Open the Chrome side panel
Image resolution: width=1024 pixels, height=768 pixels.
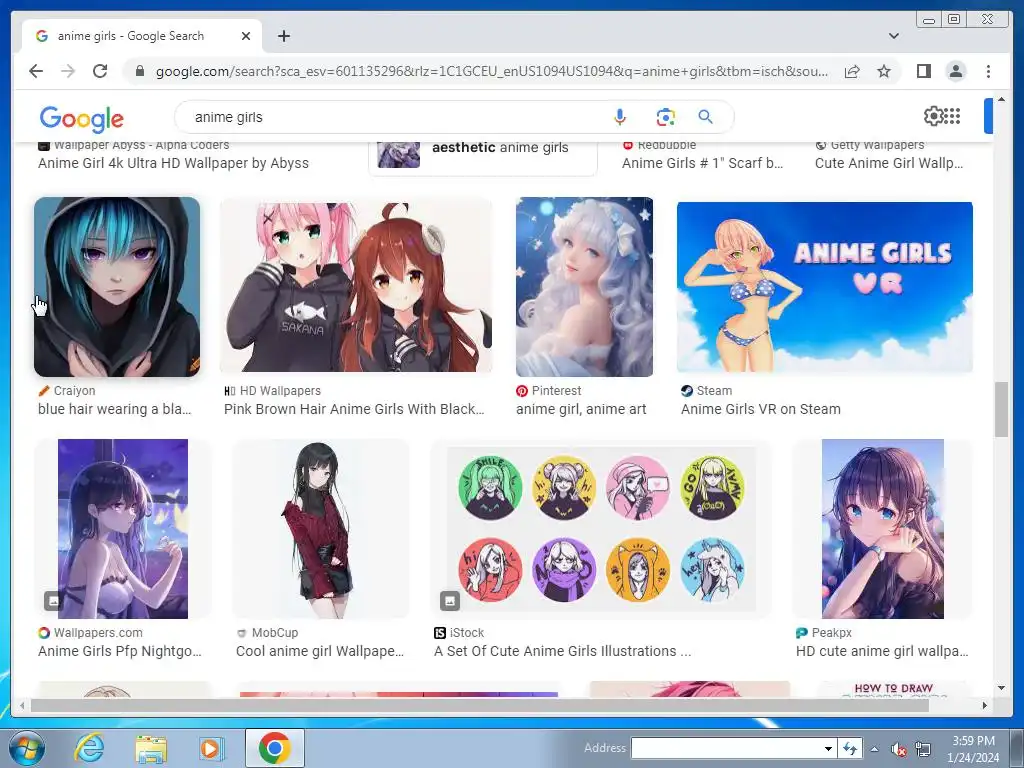pos(923,71)
